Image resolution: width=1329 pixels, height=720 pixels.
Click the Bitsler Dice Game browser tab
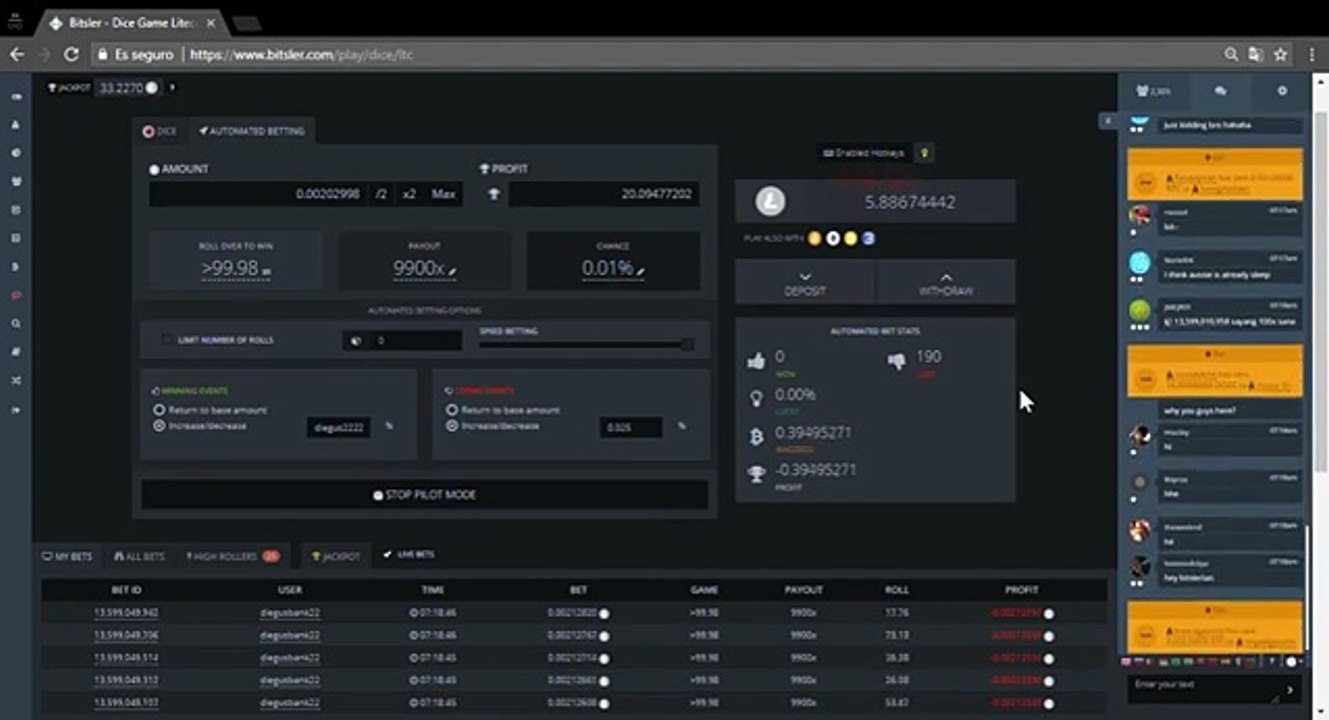[132, 23]
